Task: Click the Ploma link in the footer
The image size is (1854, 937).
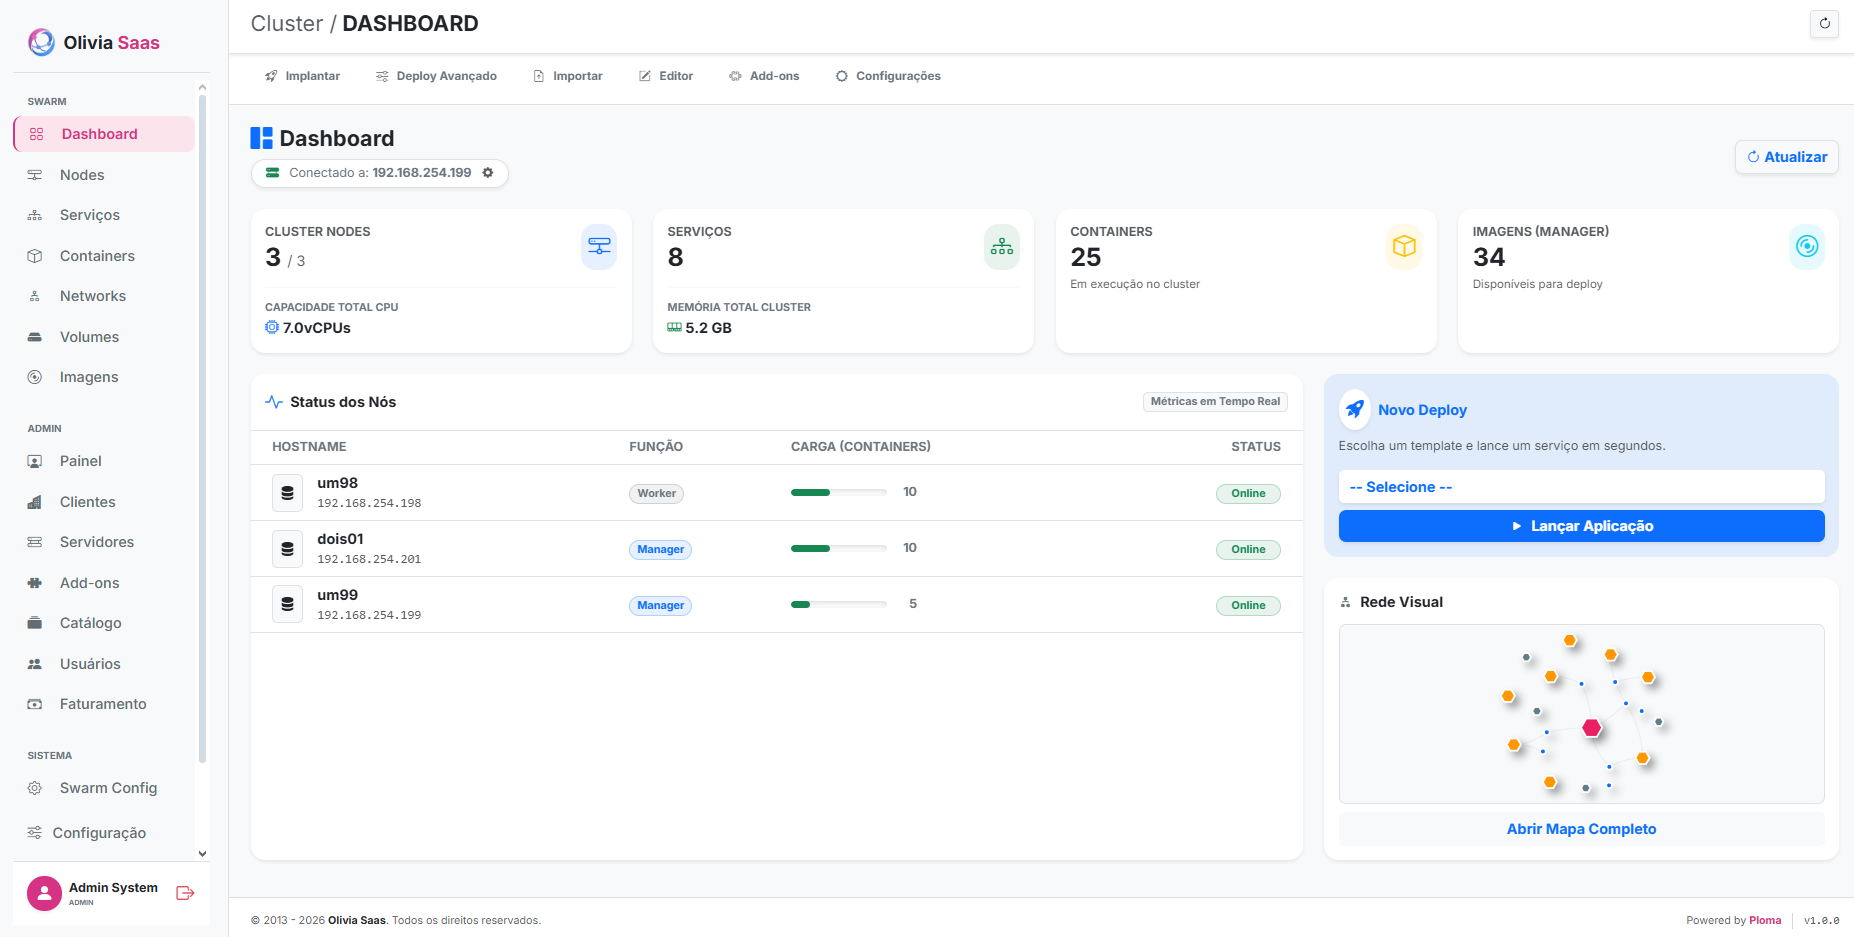Action: coord(1765,920)
